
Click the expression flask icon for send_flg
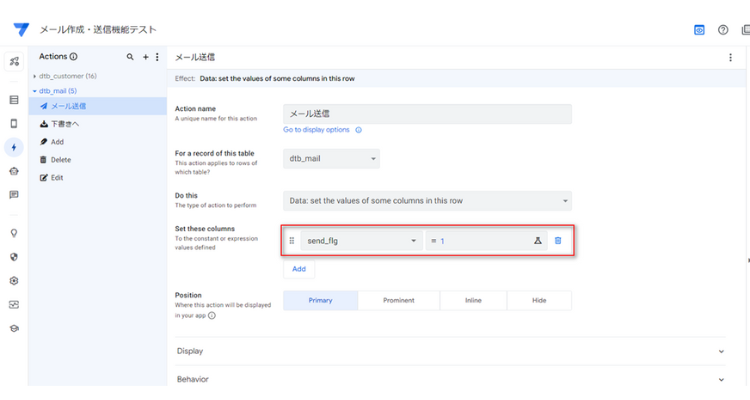(x=538, y=241)
